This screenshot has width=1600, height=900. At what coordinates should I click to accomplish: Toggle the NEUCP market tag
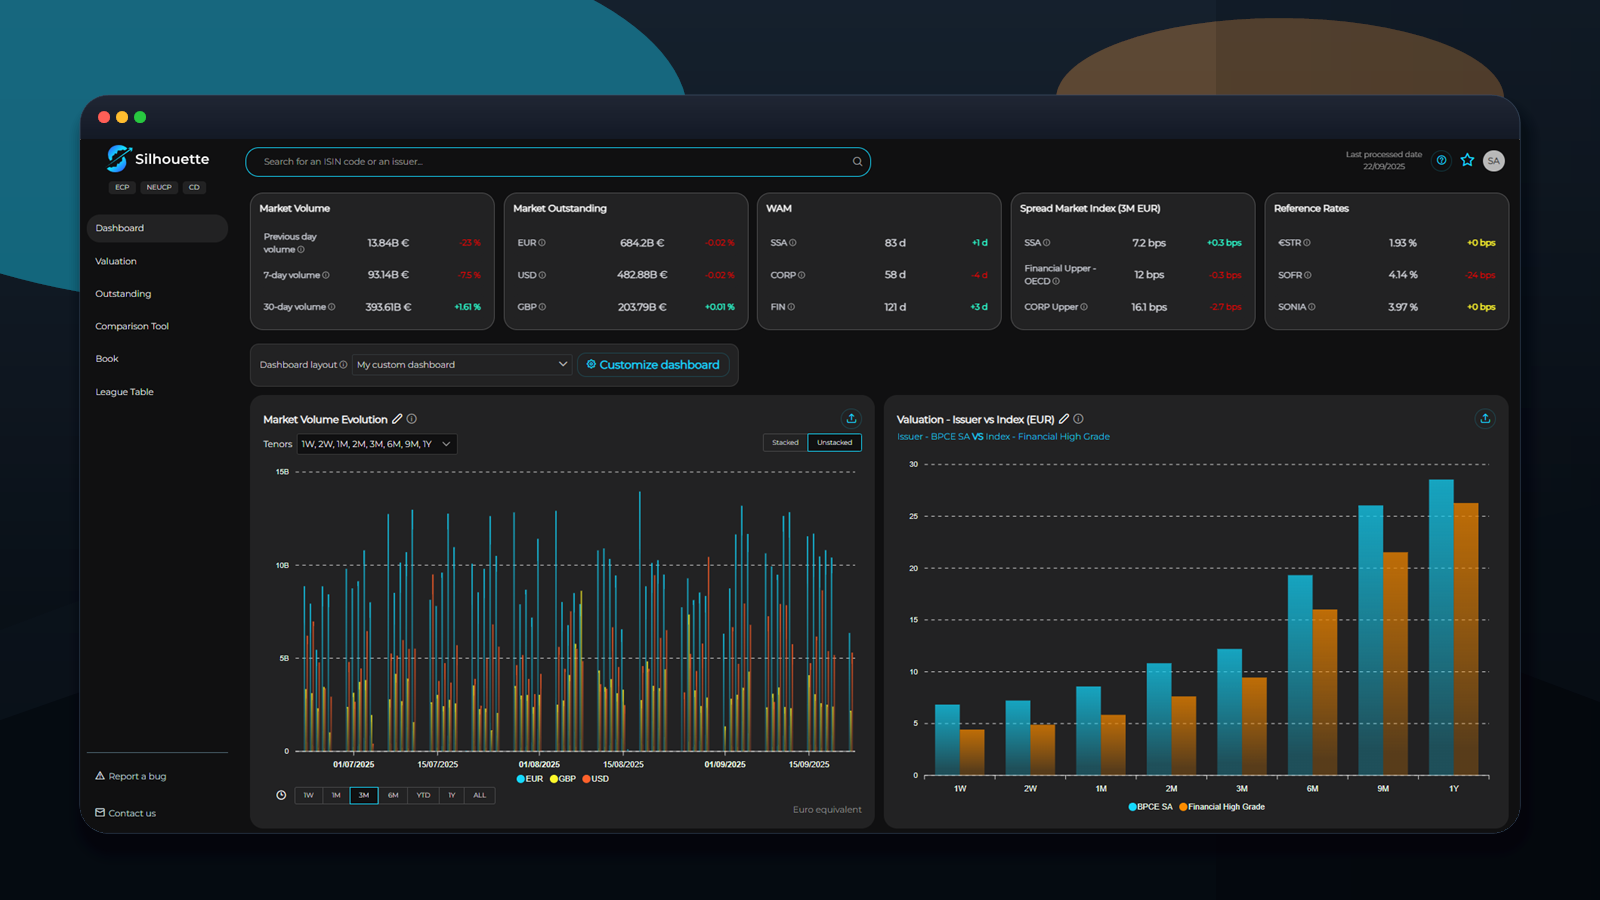tap(159, 187)
